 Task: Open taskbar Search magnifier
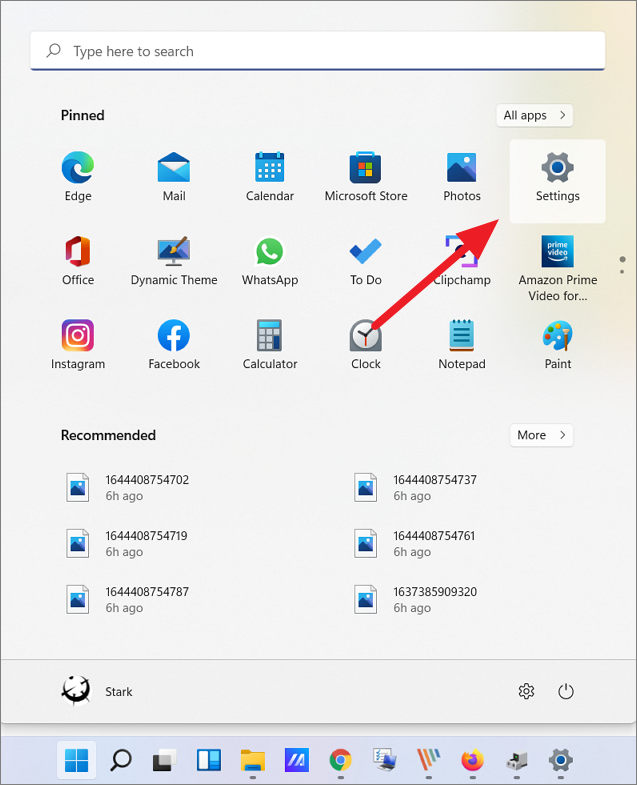point(121,760)
